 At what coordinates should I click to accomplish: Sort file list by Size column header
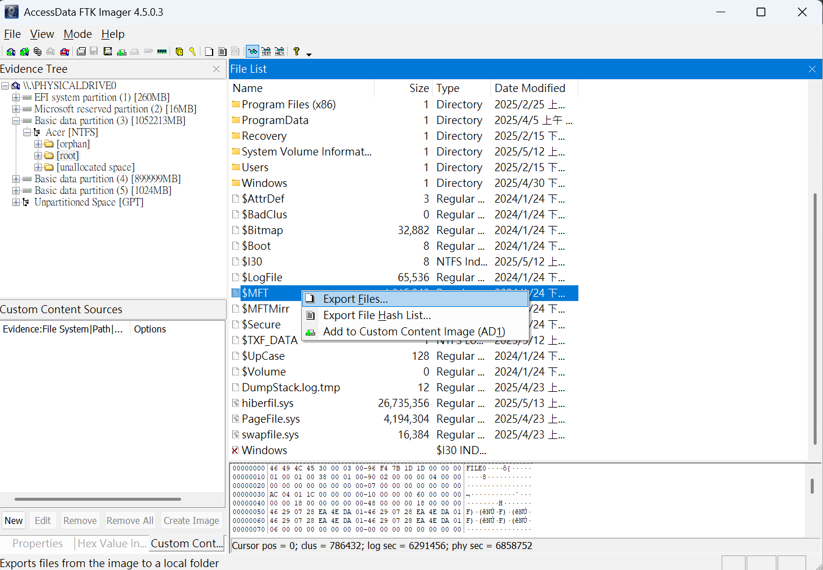[404, 88]
